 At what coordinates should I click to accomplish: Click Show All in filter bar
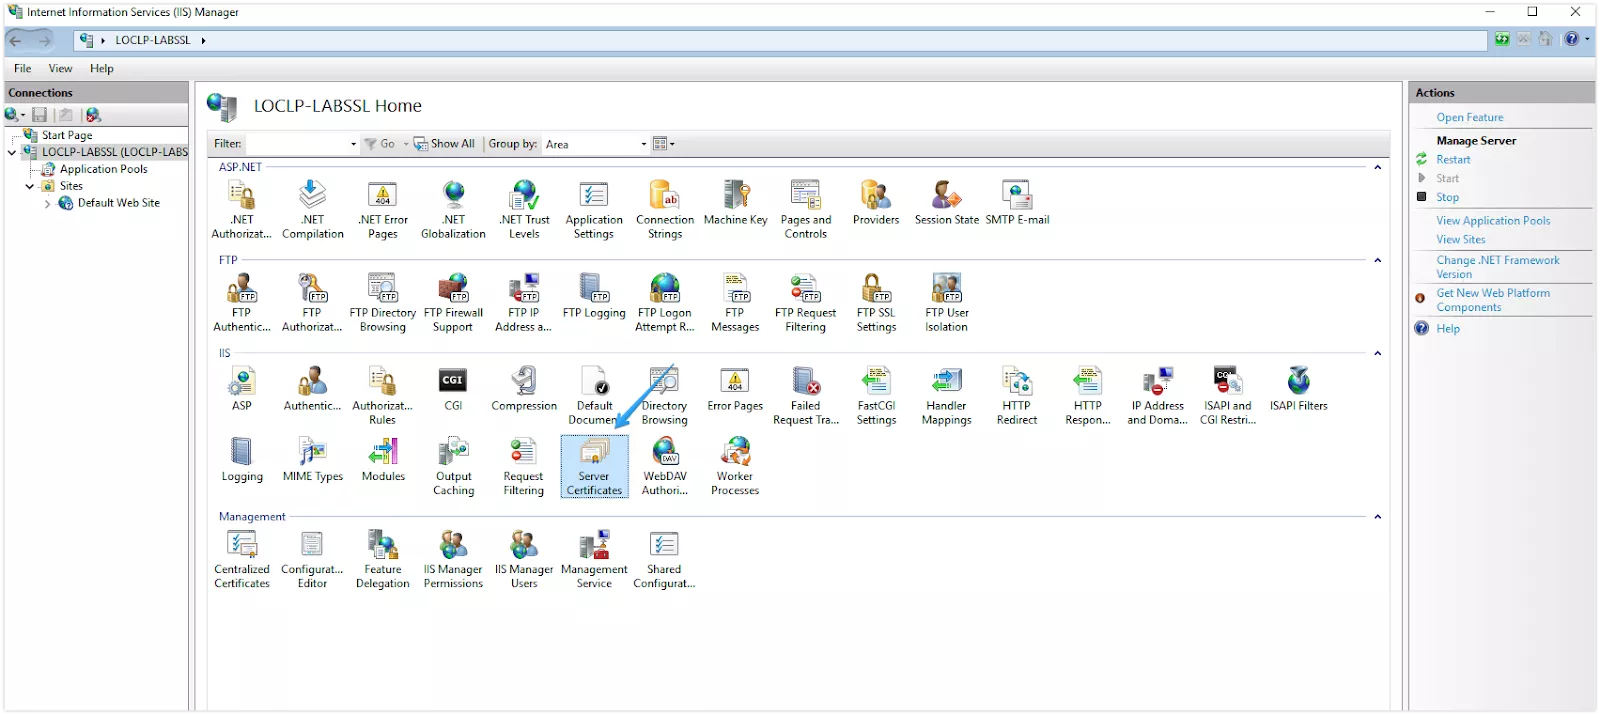[x=445, y=144]
